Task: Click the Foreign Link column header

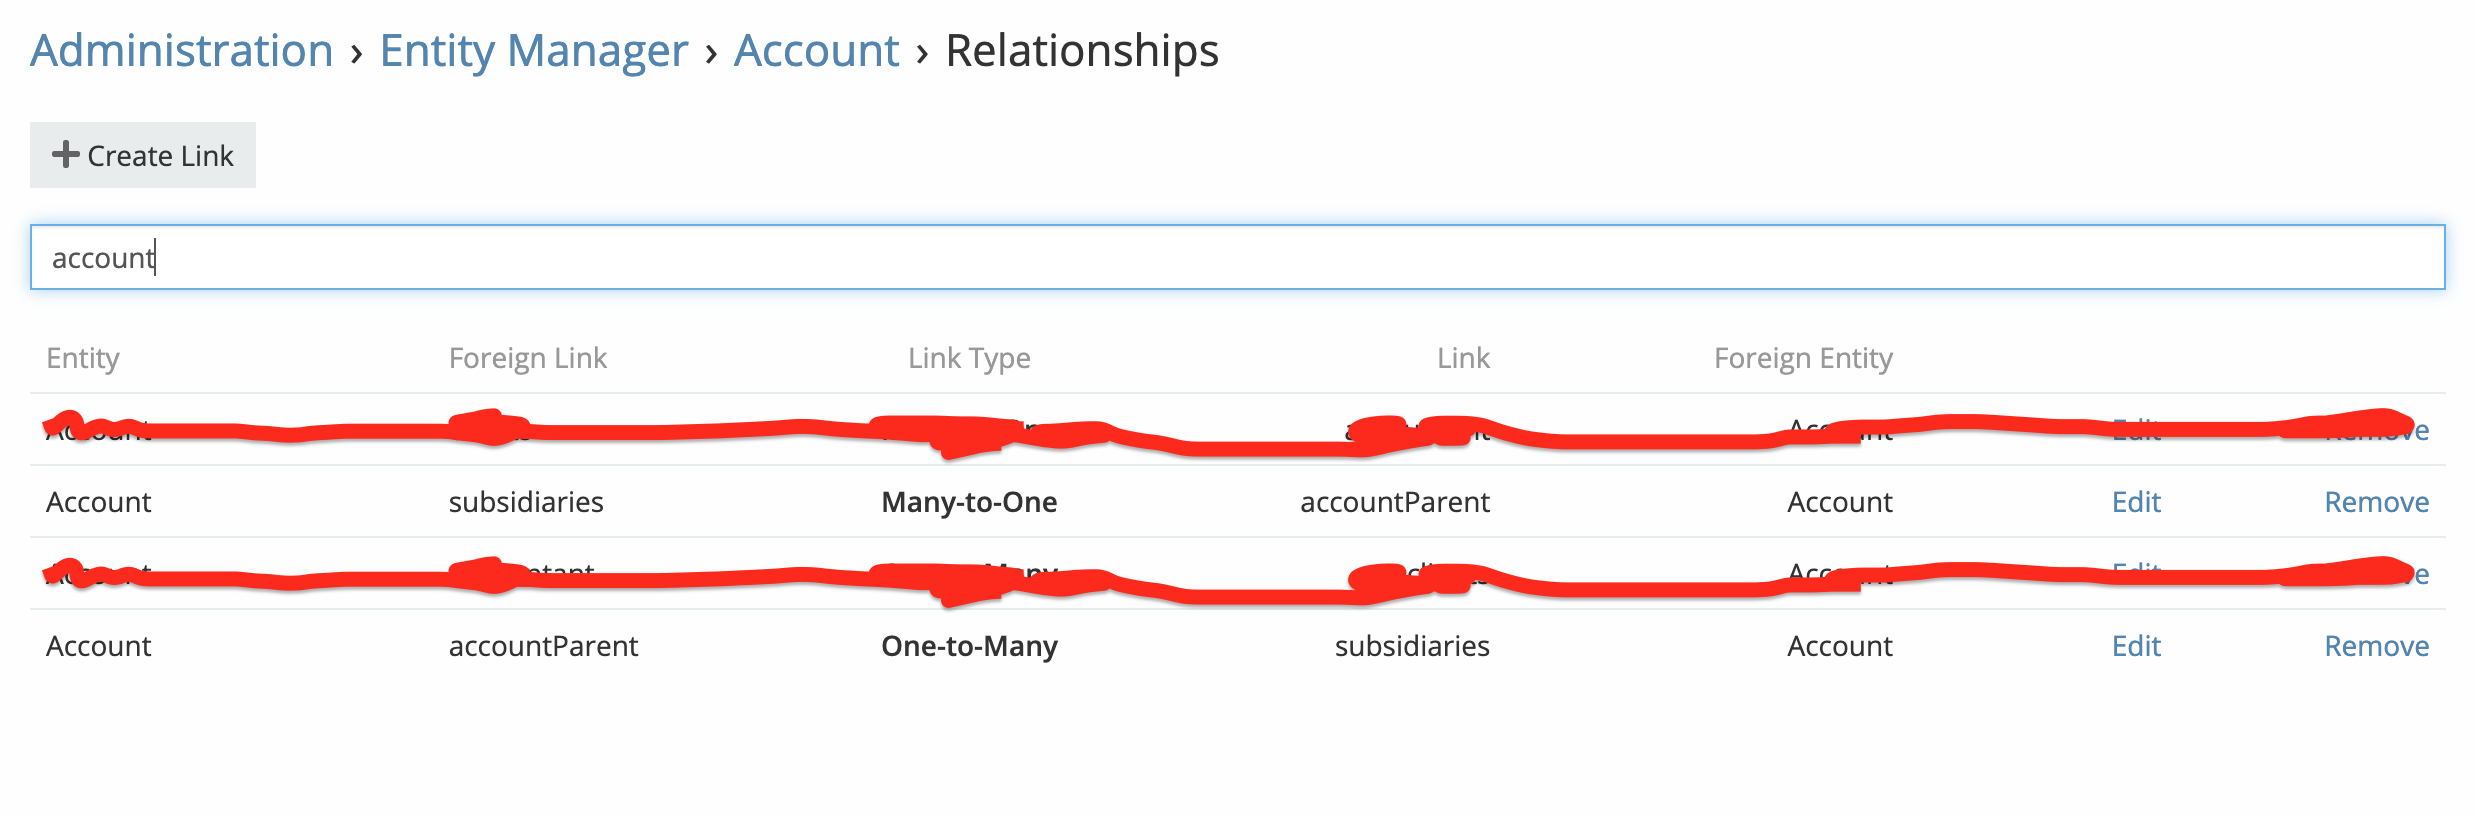Action: (528, 358)
